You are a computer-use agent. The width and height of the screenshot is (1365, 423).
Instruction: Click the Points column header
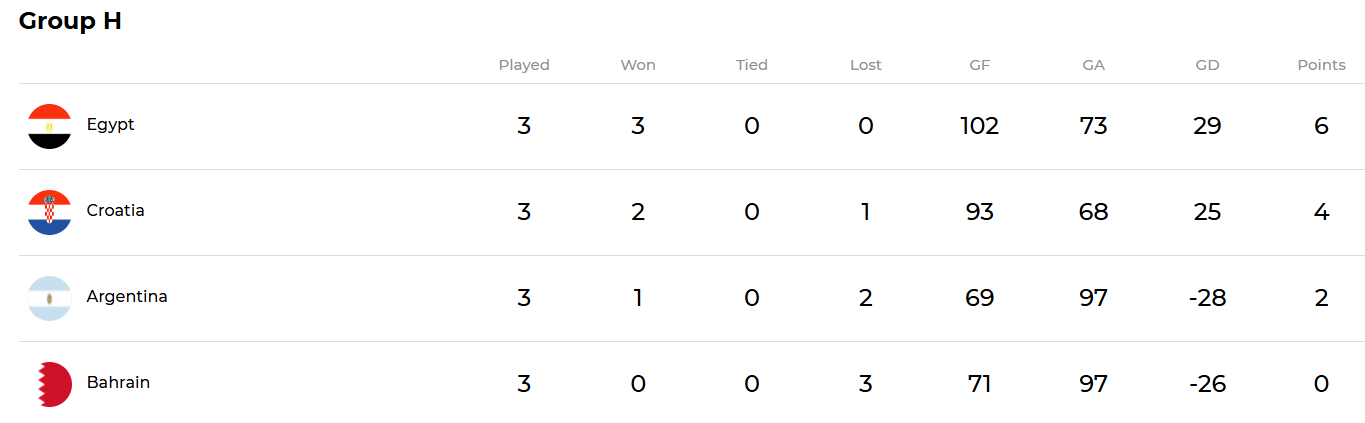(1322, 65)
